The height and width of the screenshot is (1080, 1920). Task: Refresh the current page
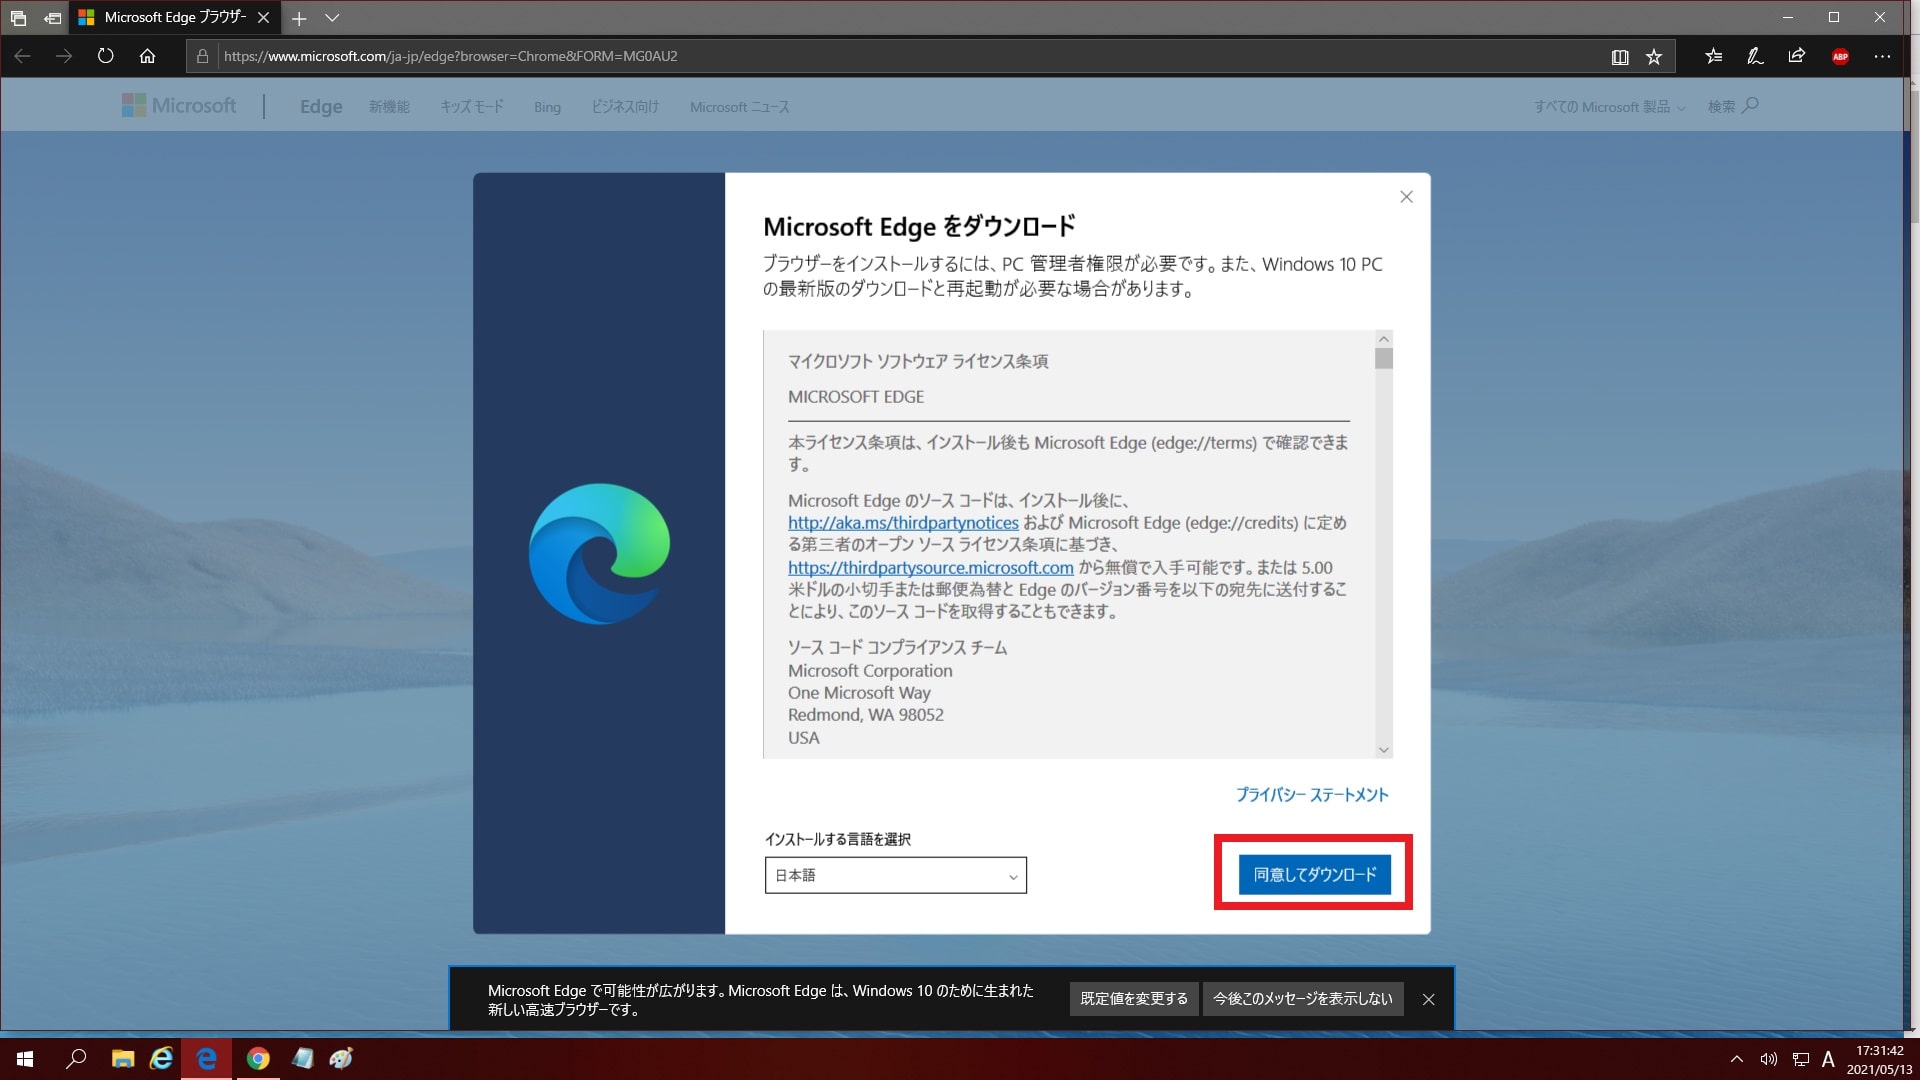pos(106,56)
